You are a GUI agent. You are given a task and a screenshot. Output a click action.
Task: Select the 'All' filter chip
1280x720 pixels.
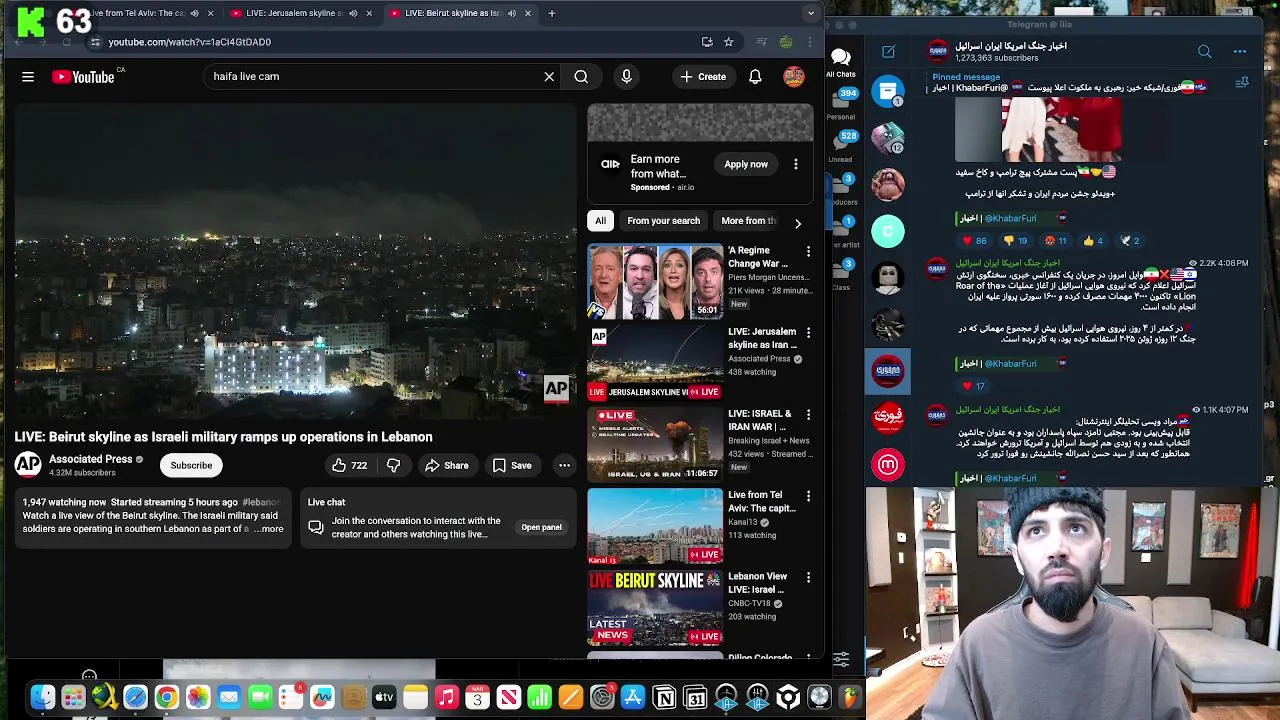click(600, 221)
